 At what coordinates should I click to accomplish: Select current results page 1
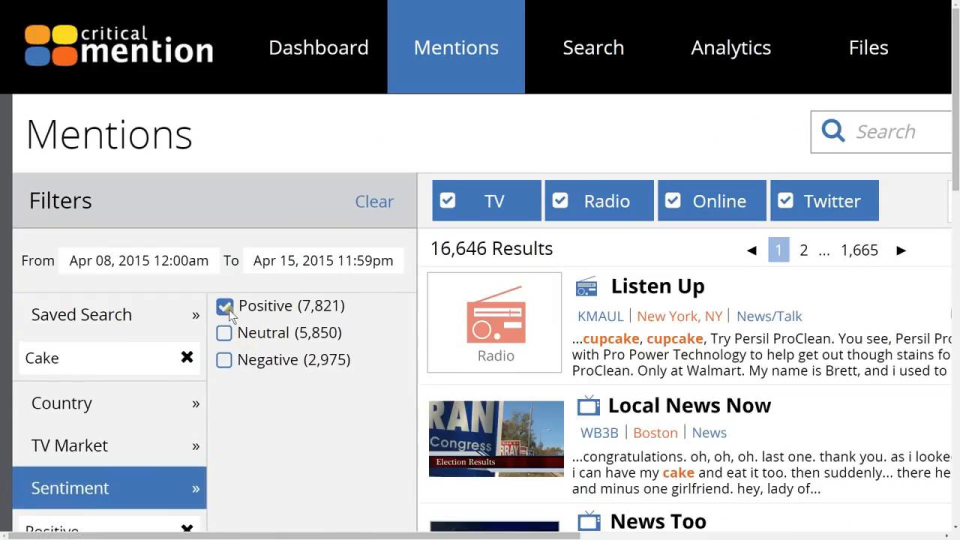(778, 250)
